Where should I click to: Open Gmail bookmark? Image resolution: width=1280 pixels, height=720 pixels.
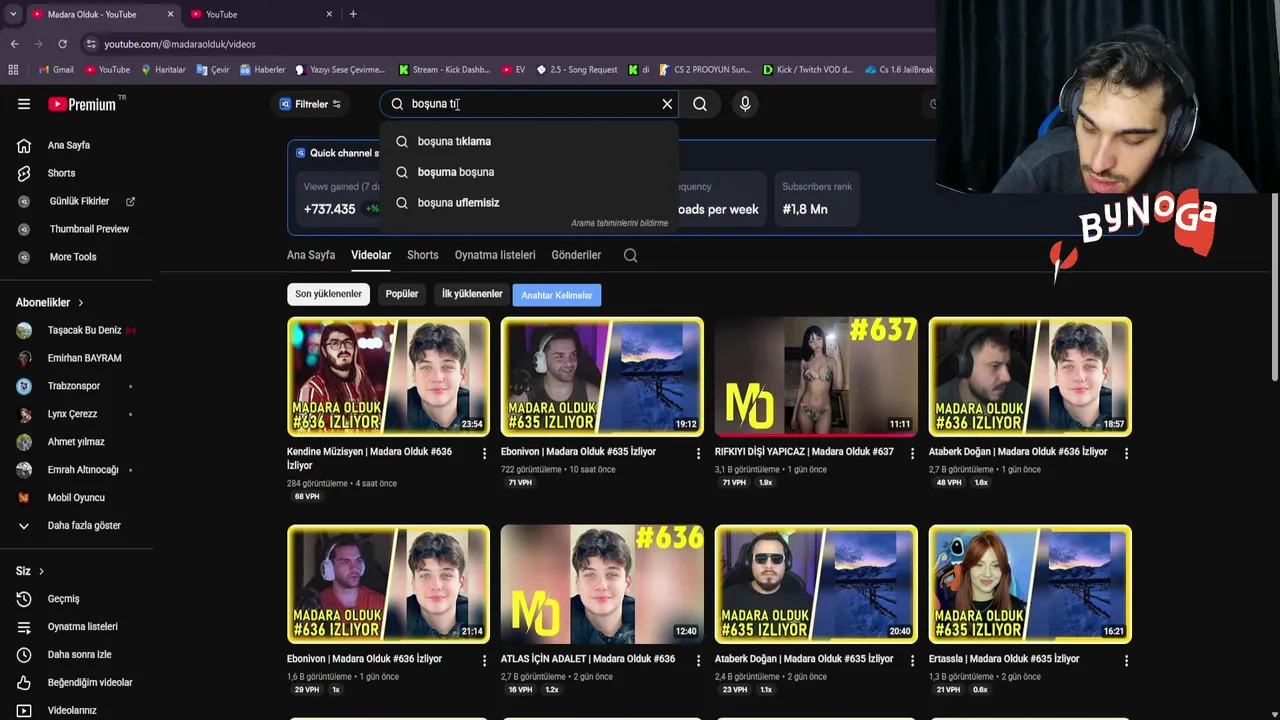[56, 70]
